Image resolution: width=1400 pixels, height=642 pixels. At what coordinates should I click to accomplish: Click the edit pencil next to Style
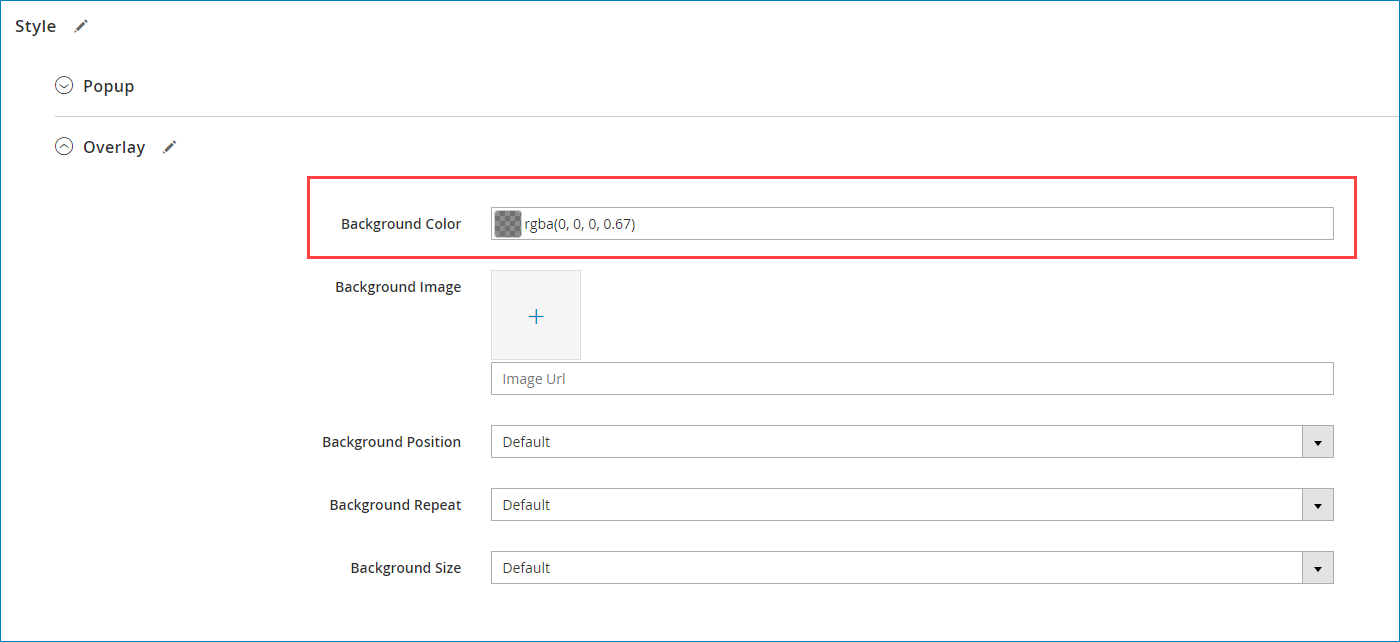(x=80, y=26)
